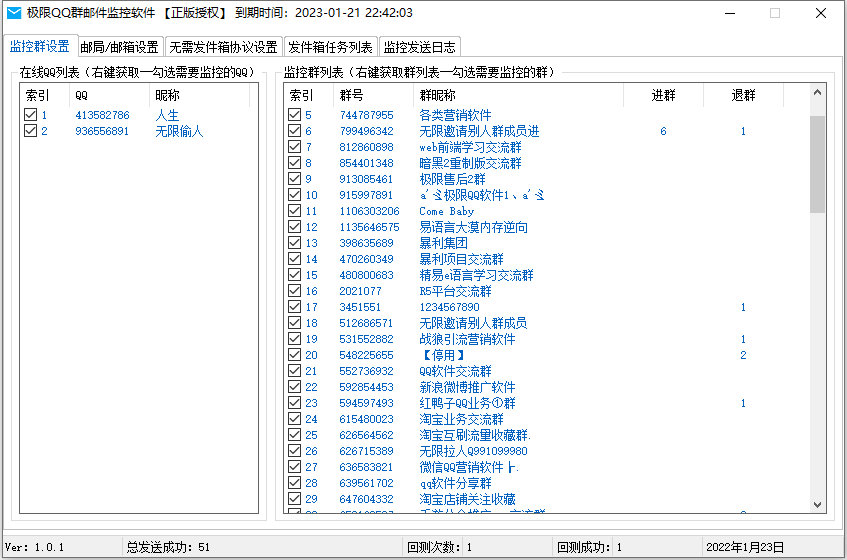Click scroll down arrow in group list
Screen dimensions: 847x560
pos(817,505)
